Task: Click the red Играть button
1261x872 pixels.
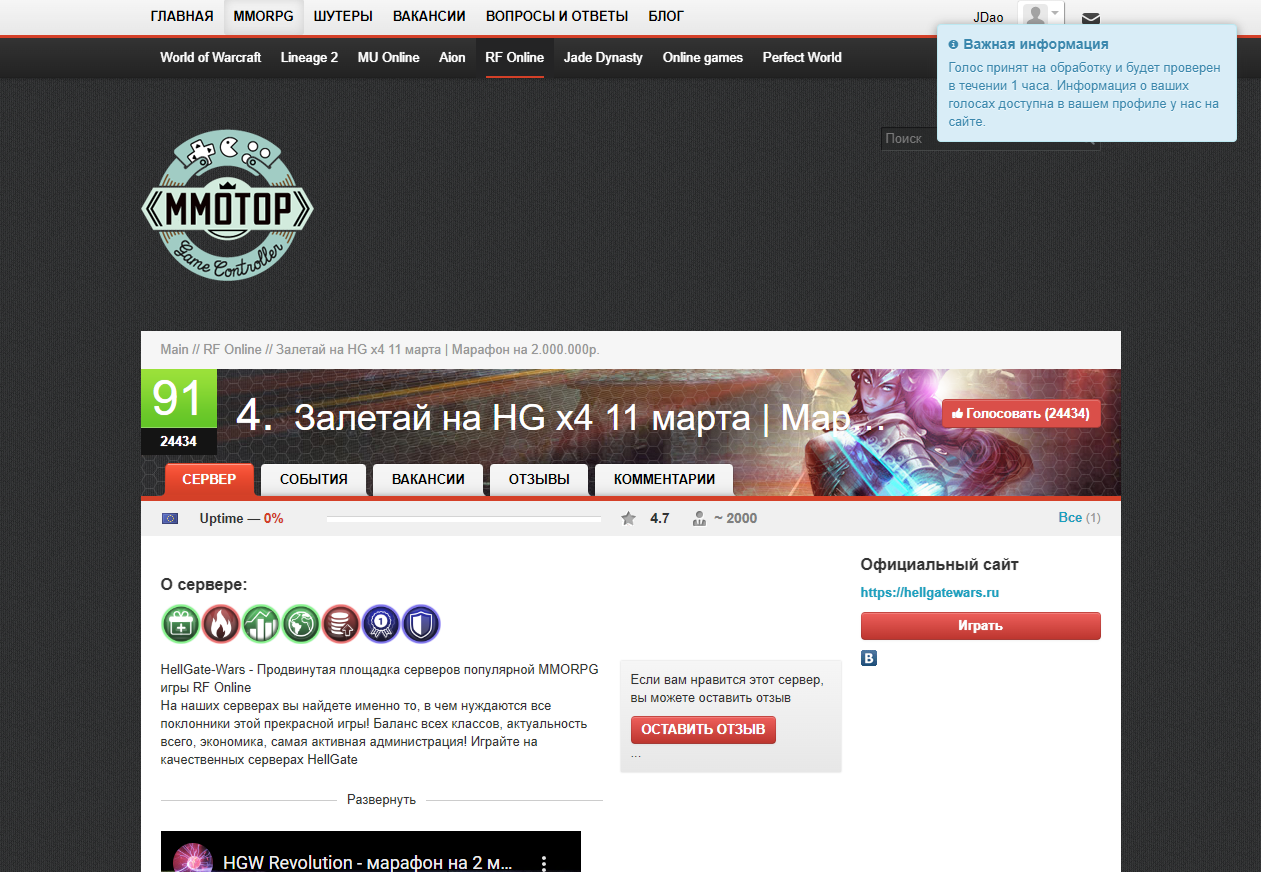Action: 980,626
